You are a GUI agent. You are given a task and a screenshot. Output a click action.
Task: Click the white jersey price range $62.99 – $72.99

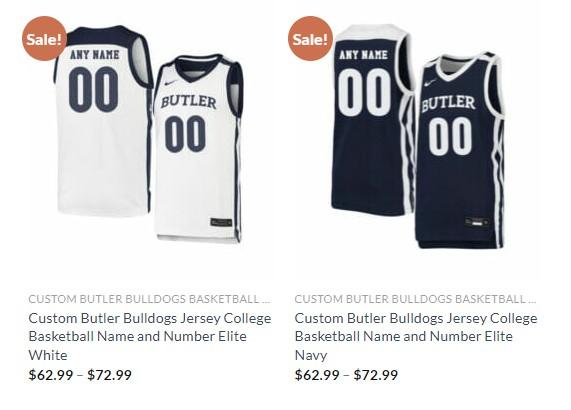pos(80,375)
